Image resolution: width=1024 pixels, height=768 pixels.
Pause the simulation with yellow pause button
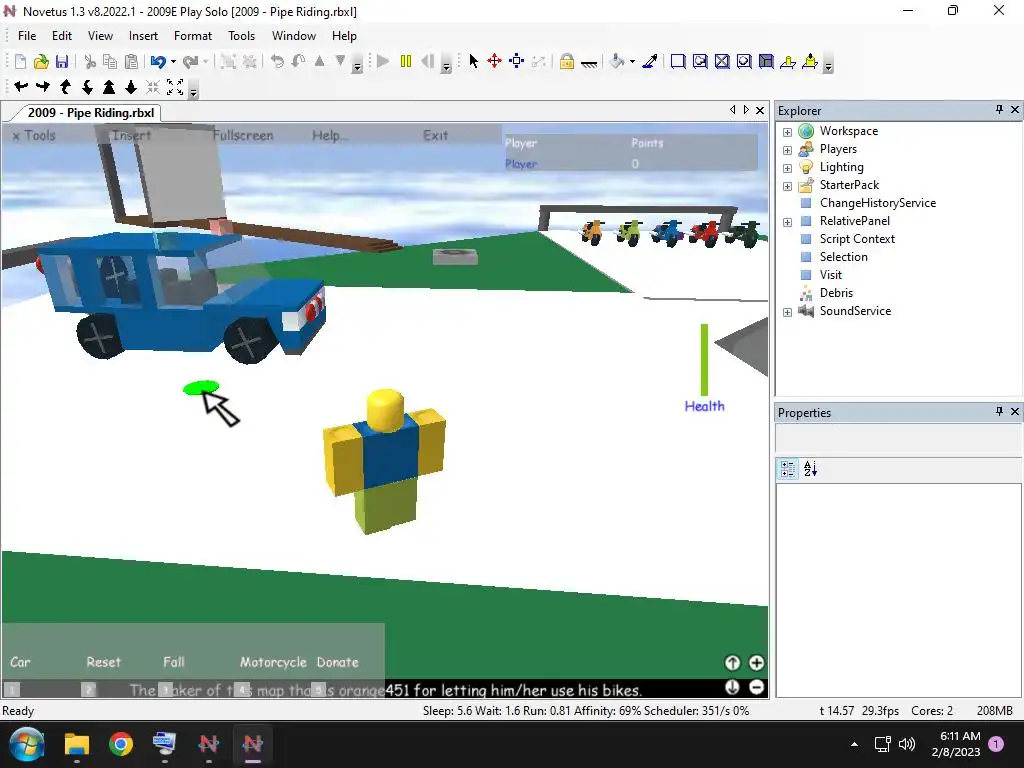click(406, 61)
